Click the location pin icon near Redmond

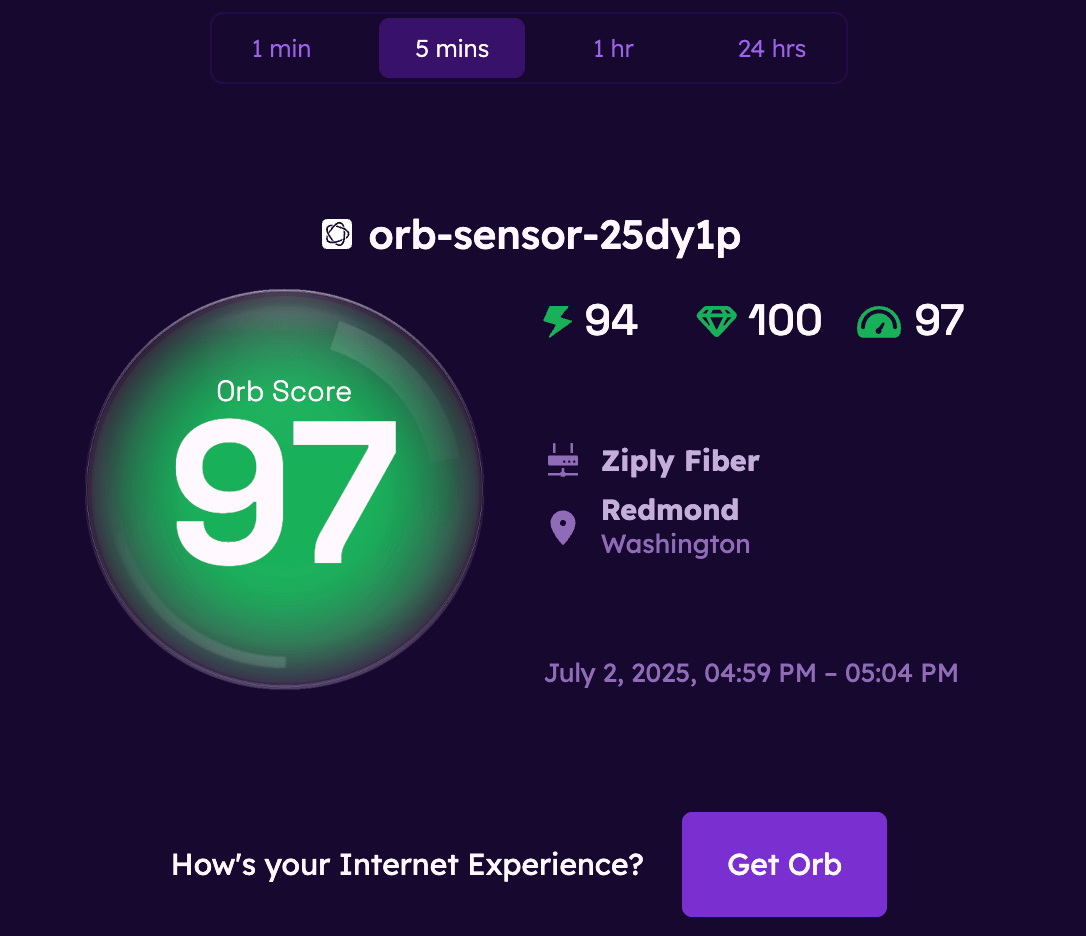563,527
